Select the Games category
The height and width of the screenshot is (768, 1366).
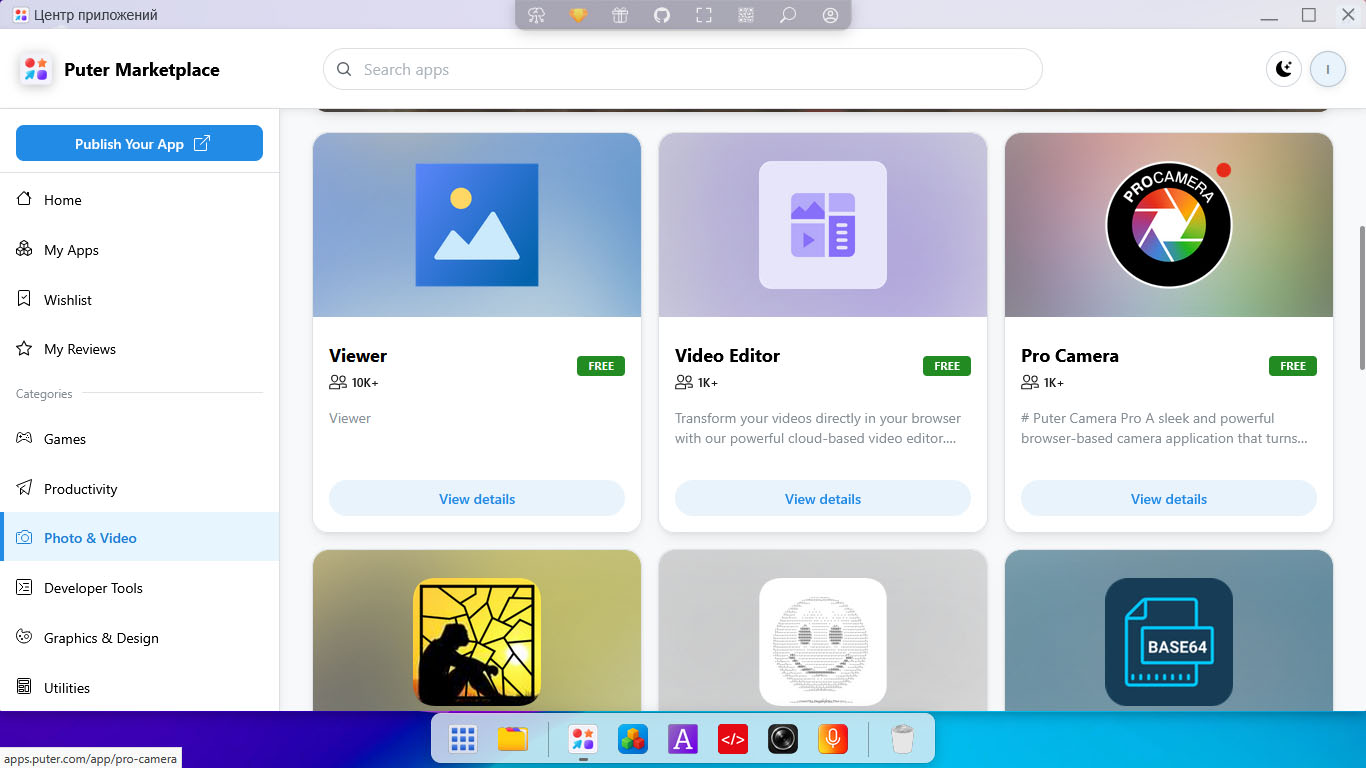coord(139,439)
